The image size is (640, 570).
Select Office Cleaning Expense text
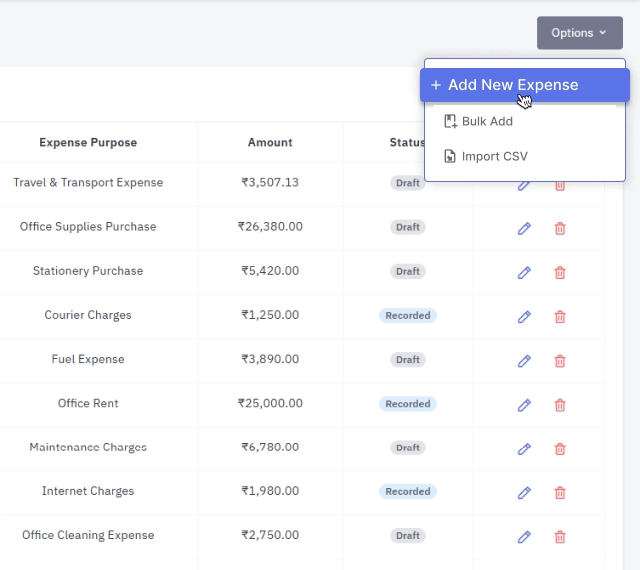(88, 535)
